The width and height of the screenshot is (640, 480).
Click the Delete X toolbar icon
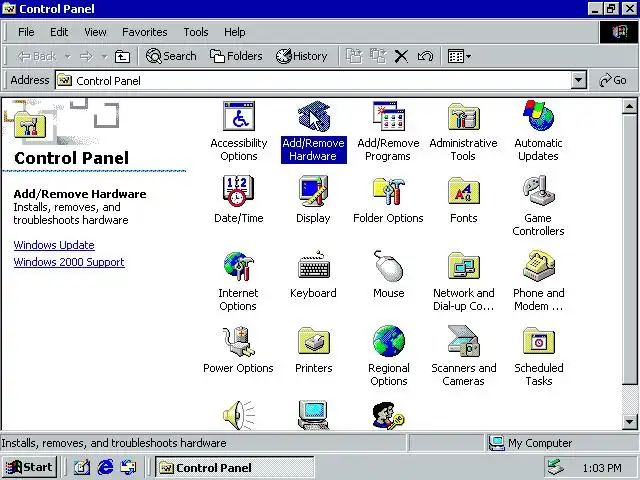point(401,56)
